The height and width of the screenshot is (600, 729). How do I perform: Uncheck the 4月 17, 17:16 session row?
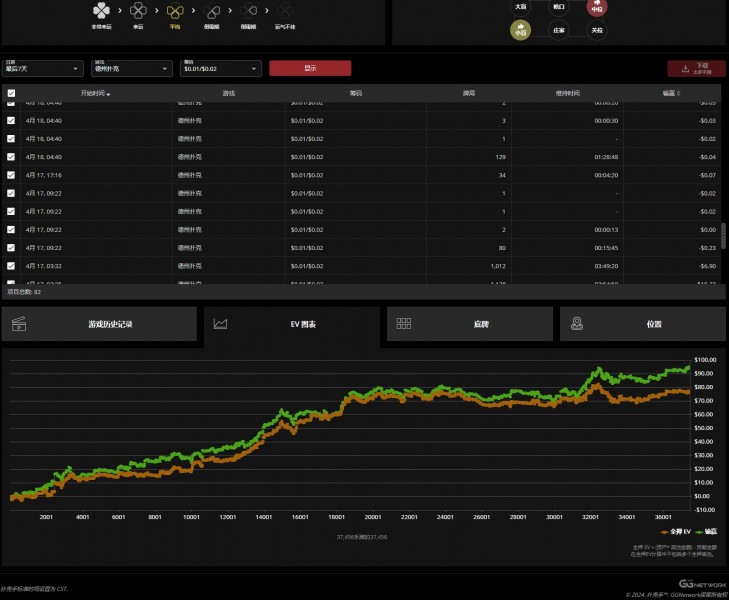click(x=11, y=175)
